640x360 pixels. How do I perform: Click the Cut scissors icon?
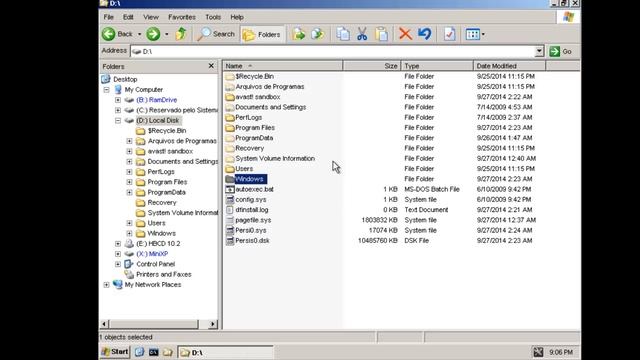[362, 34]
